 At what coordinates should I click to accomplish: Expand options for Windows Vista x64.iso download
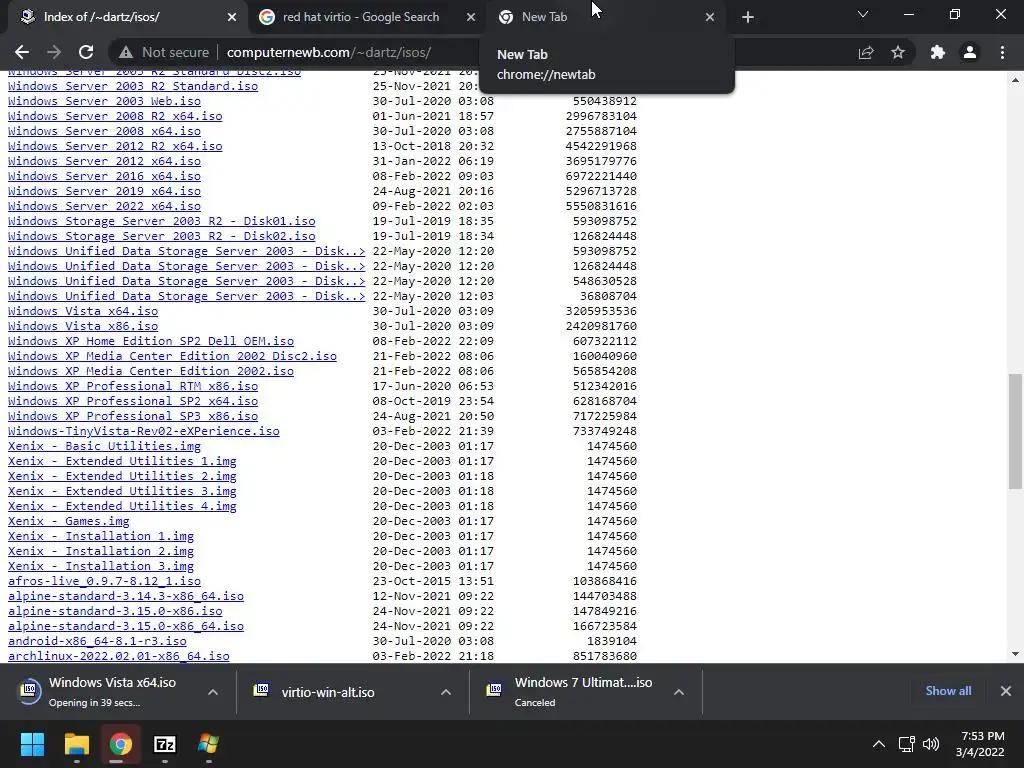pyautogui.click(x=213, y=692)
